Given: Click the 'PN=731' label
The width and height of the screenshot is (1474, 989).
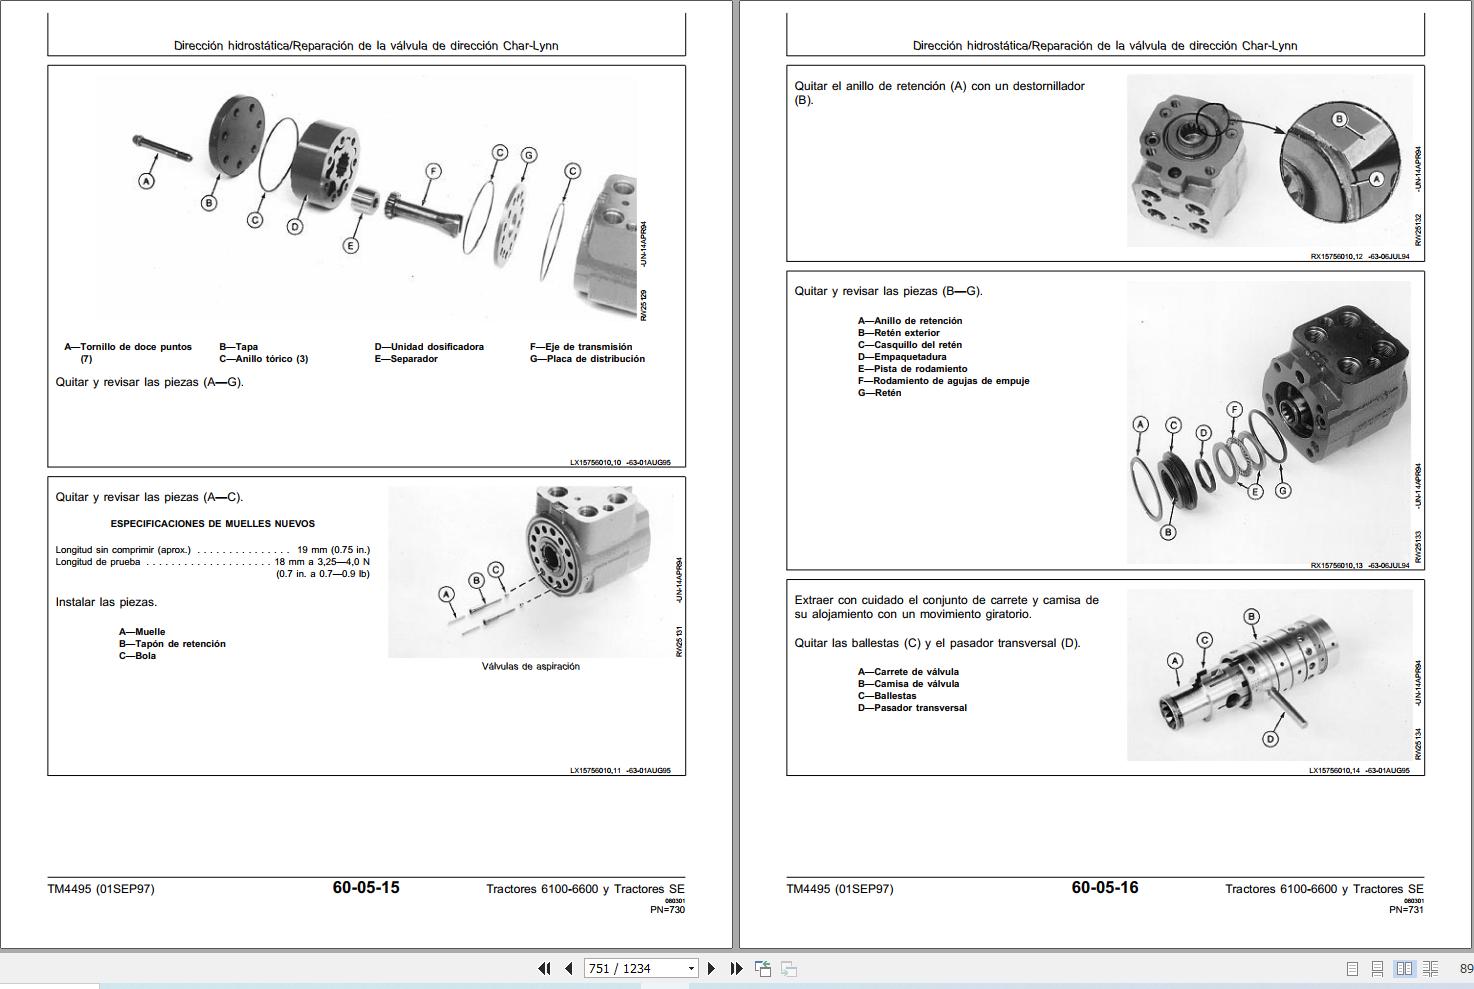Looking at the screenshot, I should tap(1406, 910).
